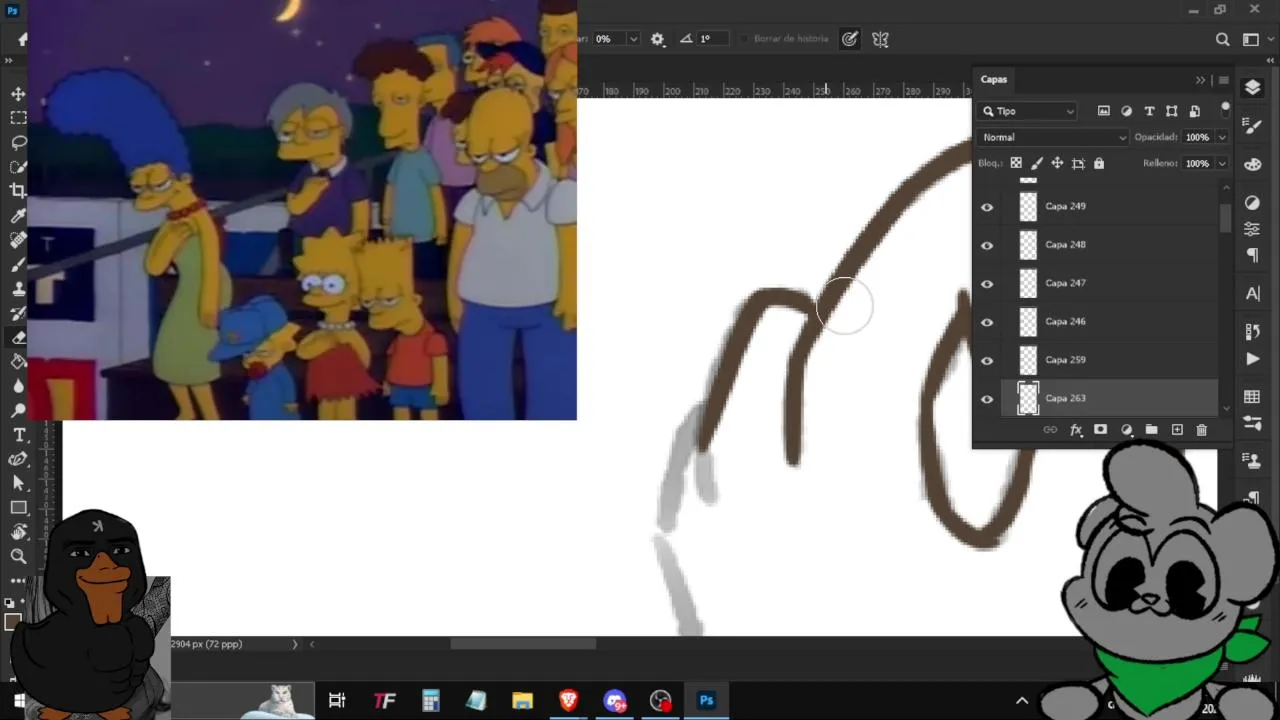Collapse Capas panel with double arrows

point(1201,80)
